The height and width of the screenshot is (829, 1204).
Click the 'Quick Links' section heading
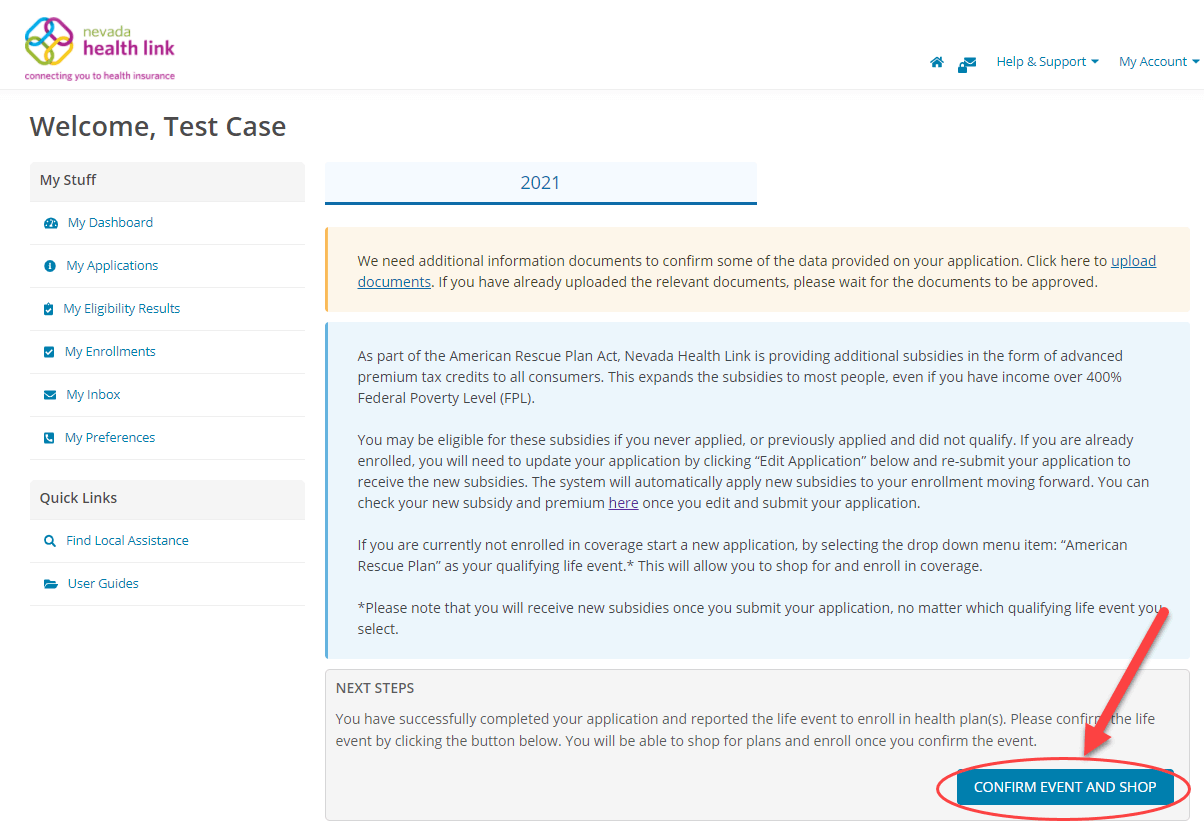[x=78, y=498]
